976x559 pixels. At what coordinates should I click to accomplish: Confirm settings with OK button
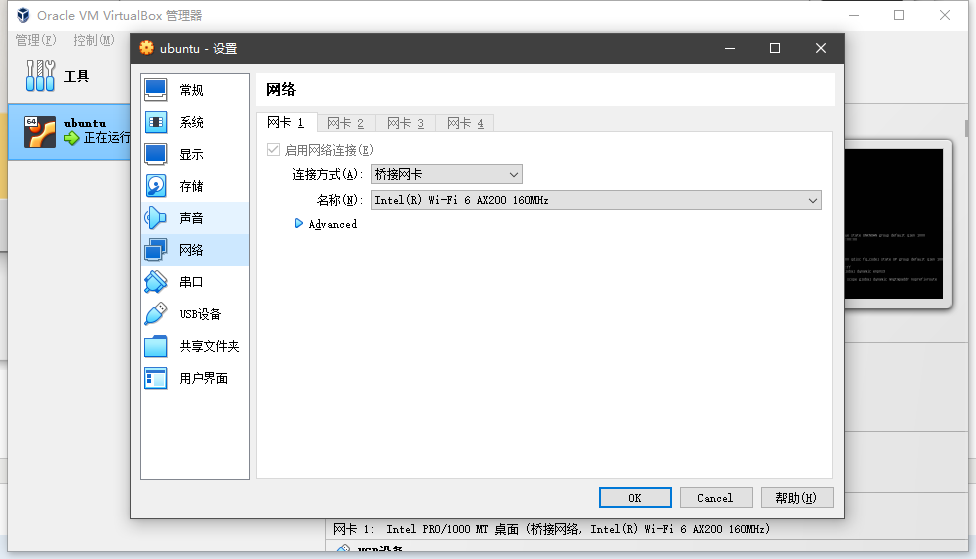pyautogui.click(x=635, y=497)
